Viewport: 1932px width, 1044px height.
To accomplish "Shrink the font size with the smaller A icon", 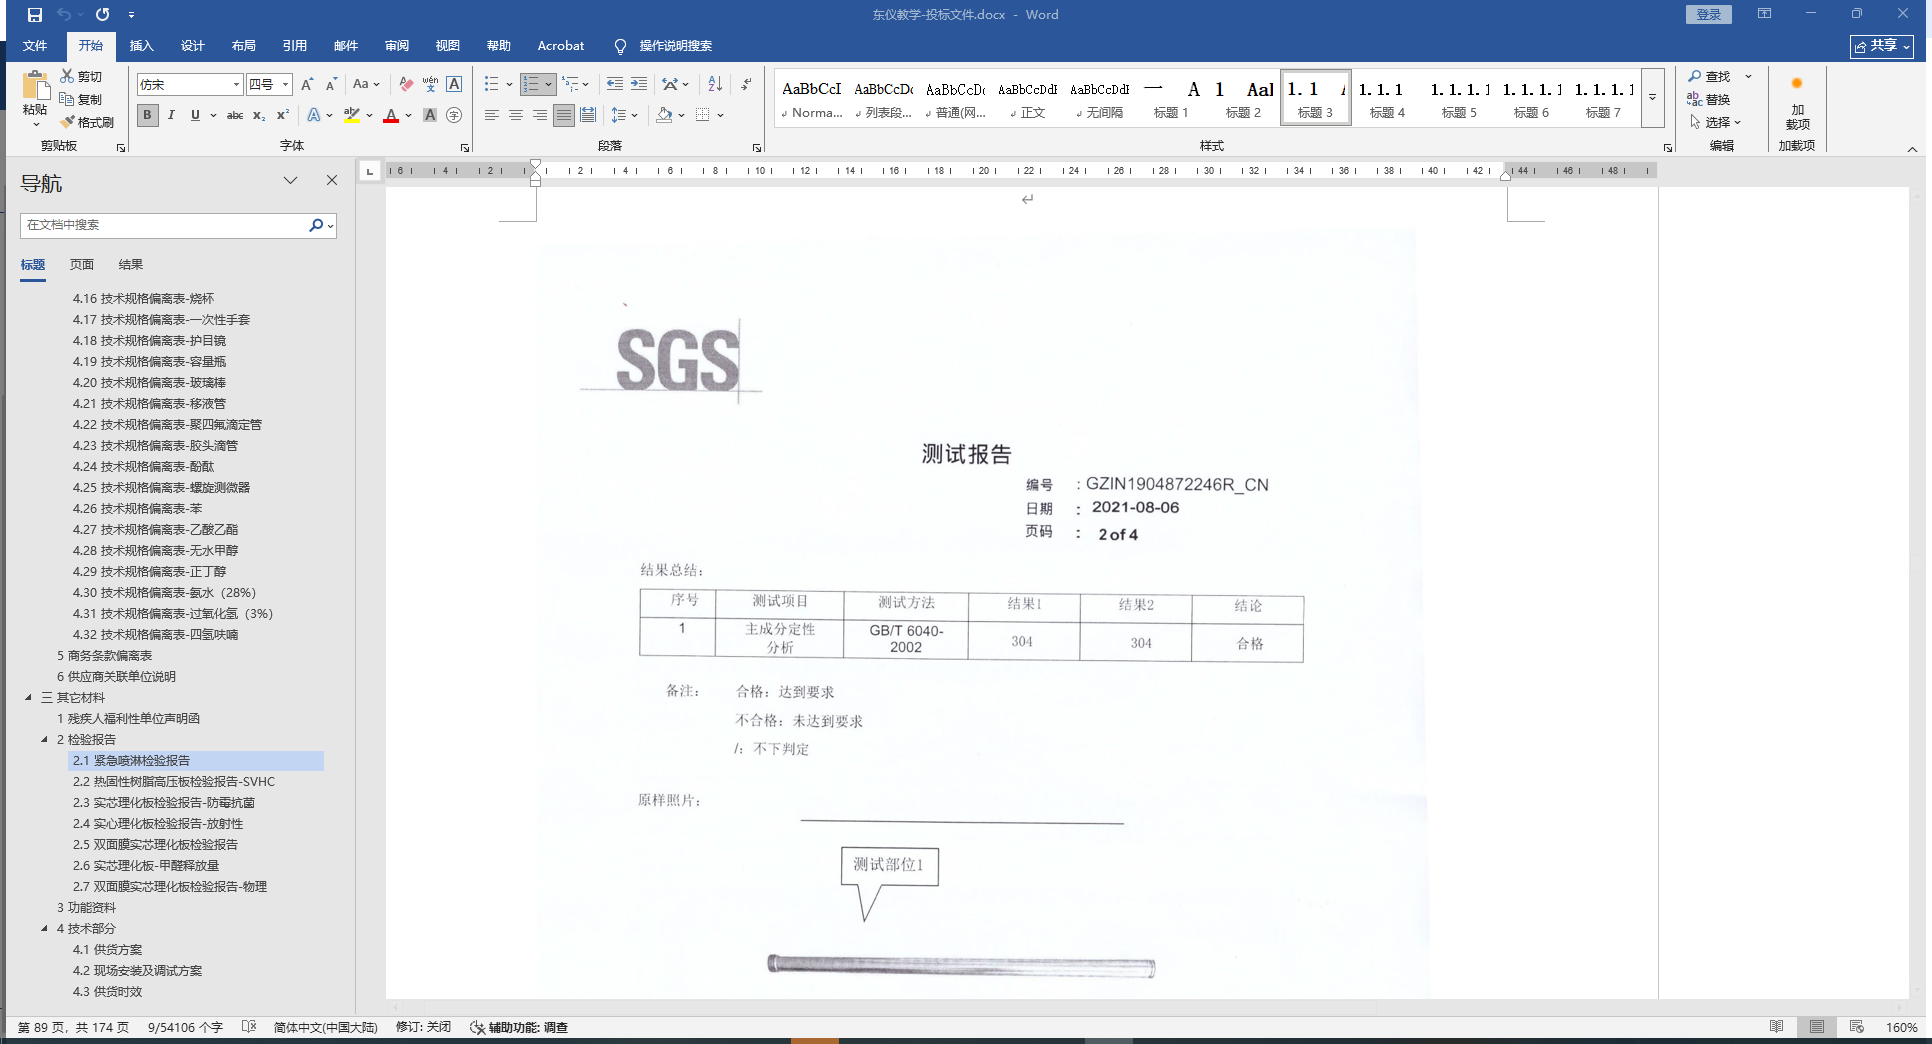I will coord(331,85).
